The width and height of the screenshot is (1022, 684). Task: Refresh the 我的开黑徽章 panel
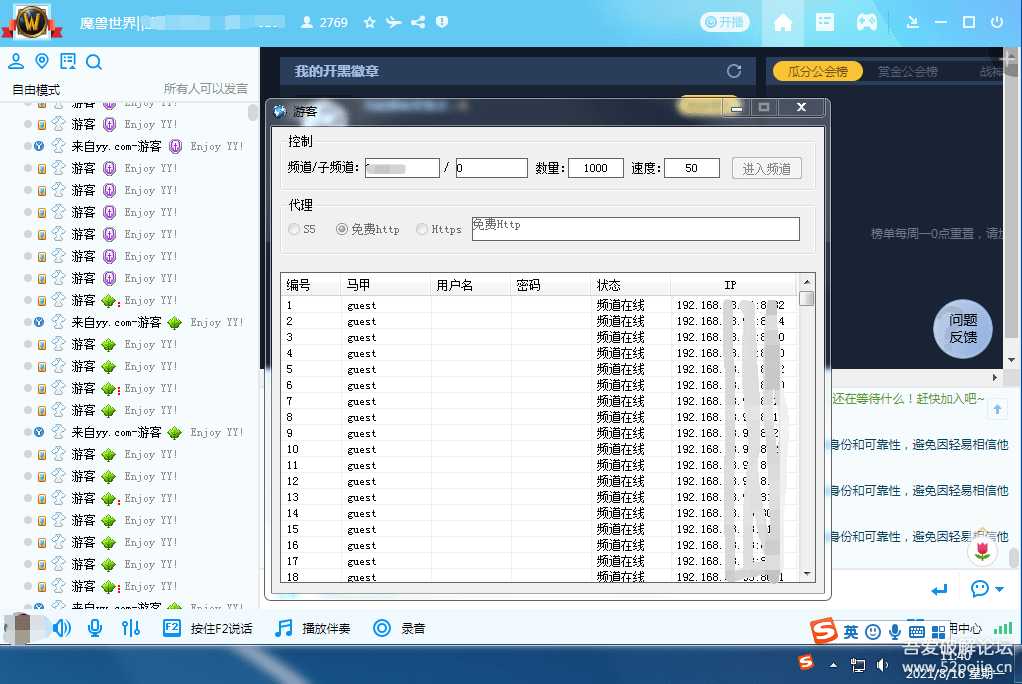(x=735, y=71)
